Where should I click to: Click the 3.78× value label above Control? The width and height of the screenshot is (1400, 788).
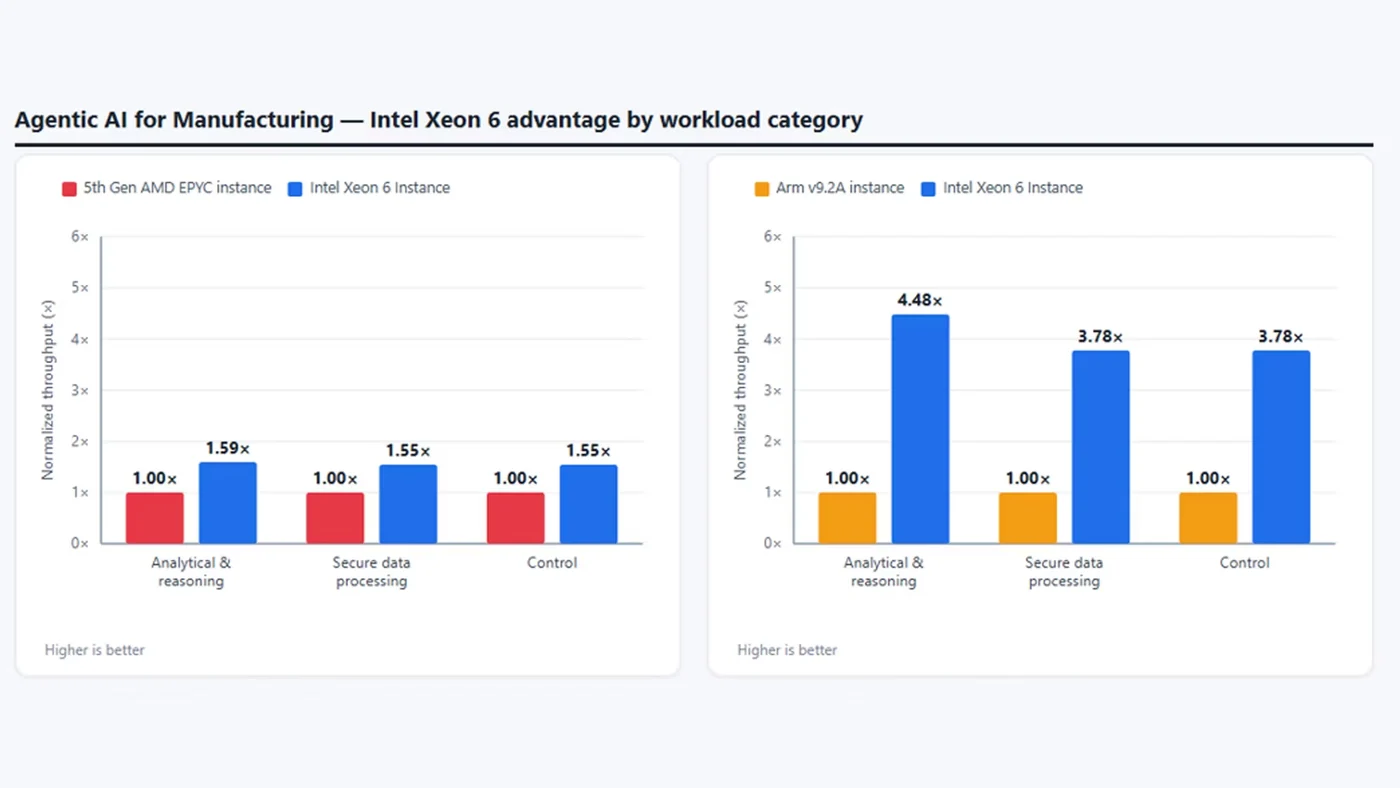[1281, 337]
